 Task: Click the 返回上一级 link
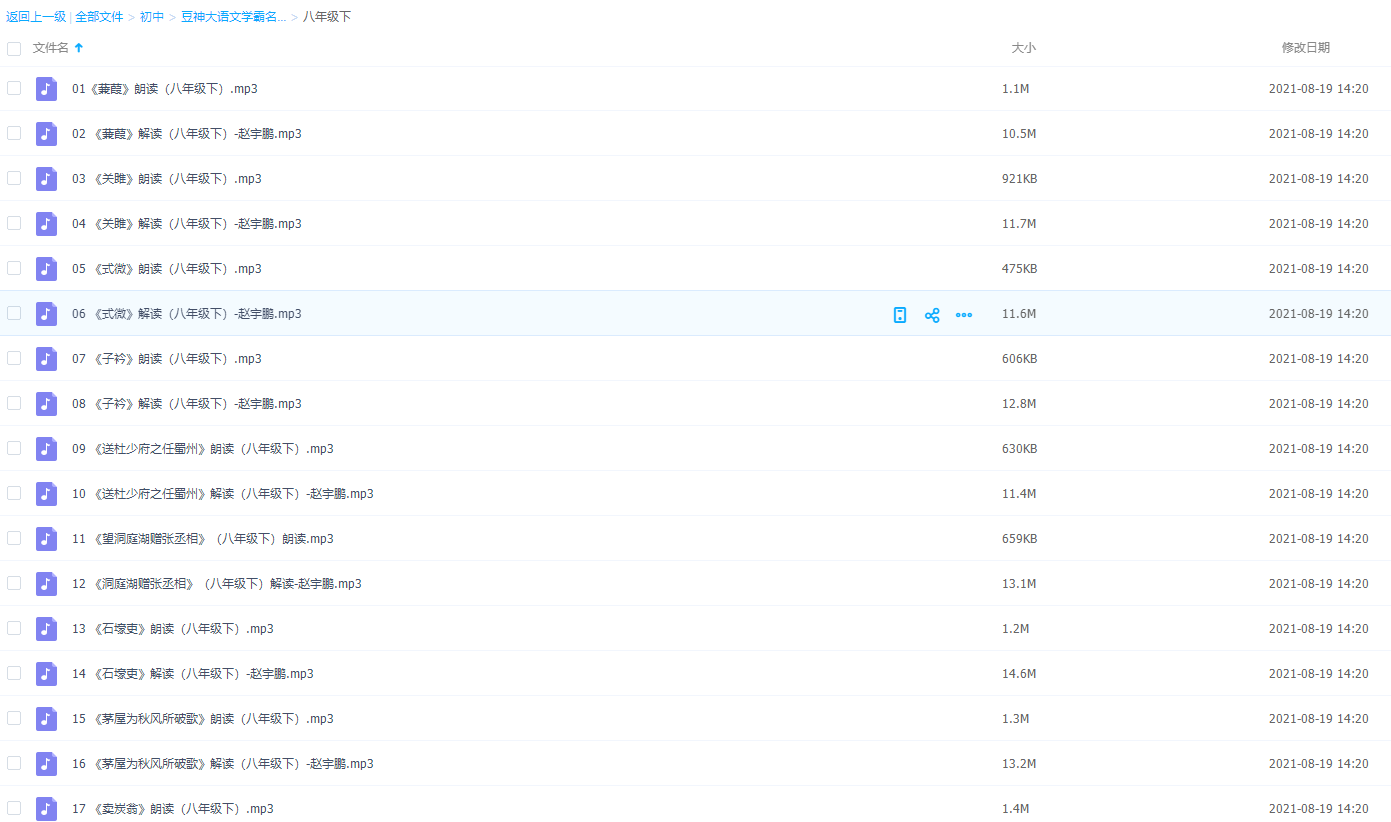tap(36, 17)
